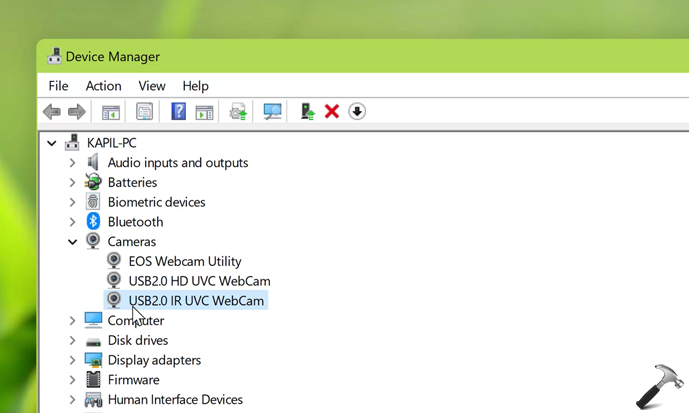Image resolution: width=689 pixels, height=414 pixels.
Task: Open the Action menu
Action: [x=104, y=86]
